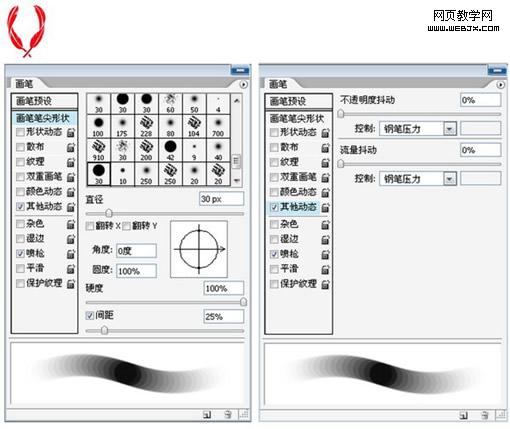Check the 翻转 X flip checkbox
Image resolution: width=510 pixels, height=429 pixels.
click(x=90, y=226)
